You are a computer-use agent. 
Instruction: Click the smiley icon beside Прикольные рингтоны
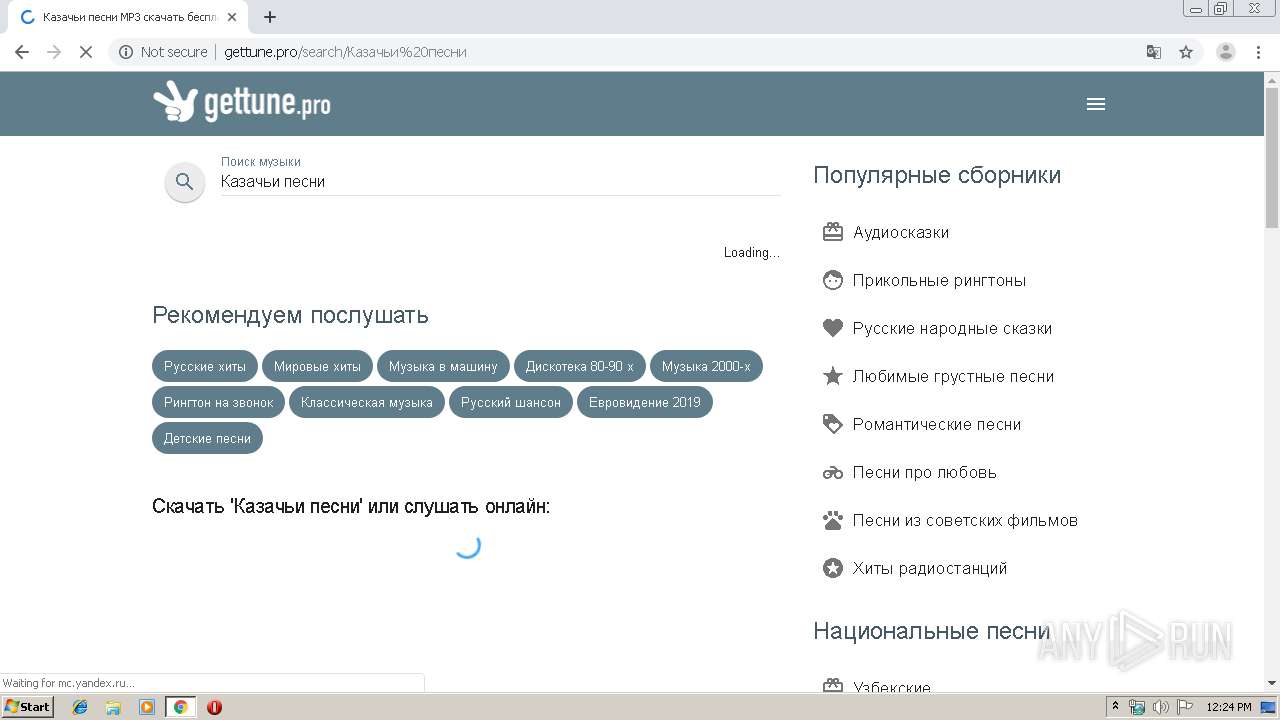pos(832,280)
